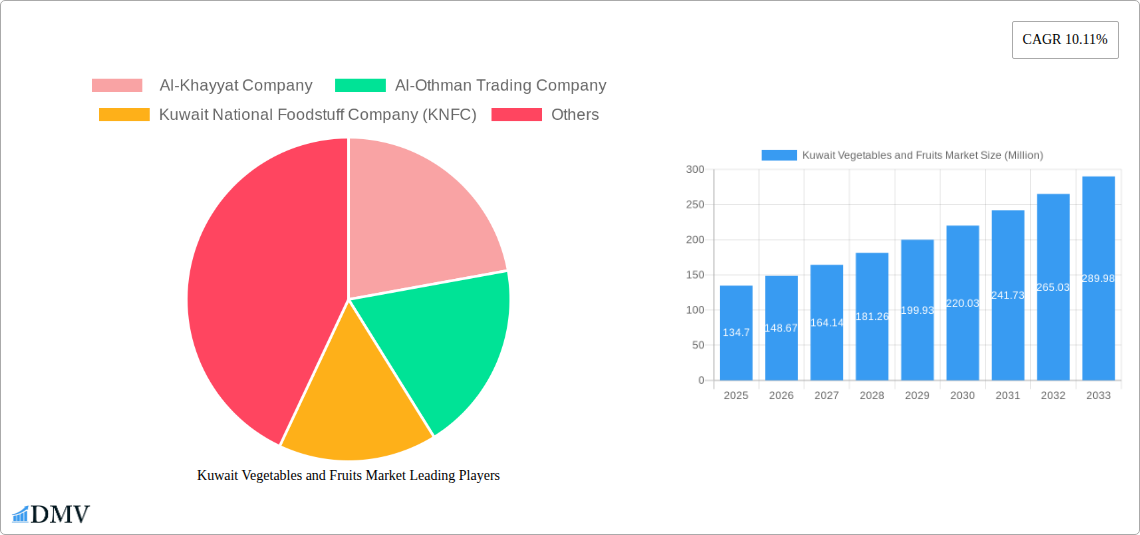The image size is (1140, 535).
Task: Click the 2025 x-axis label
Action: (x=736, y=395)
